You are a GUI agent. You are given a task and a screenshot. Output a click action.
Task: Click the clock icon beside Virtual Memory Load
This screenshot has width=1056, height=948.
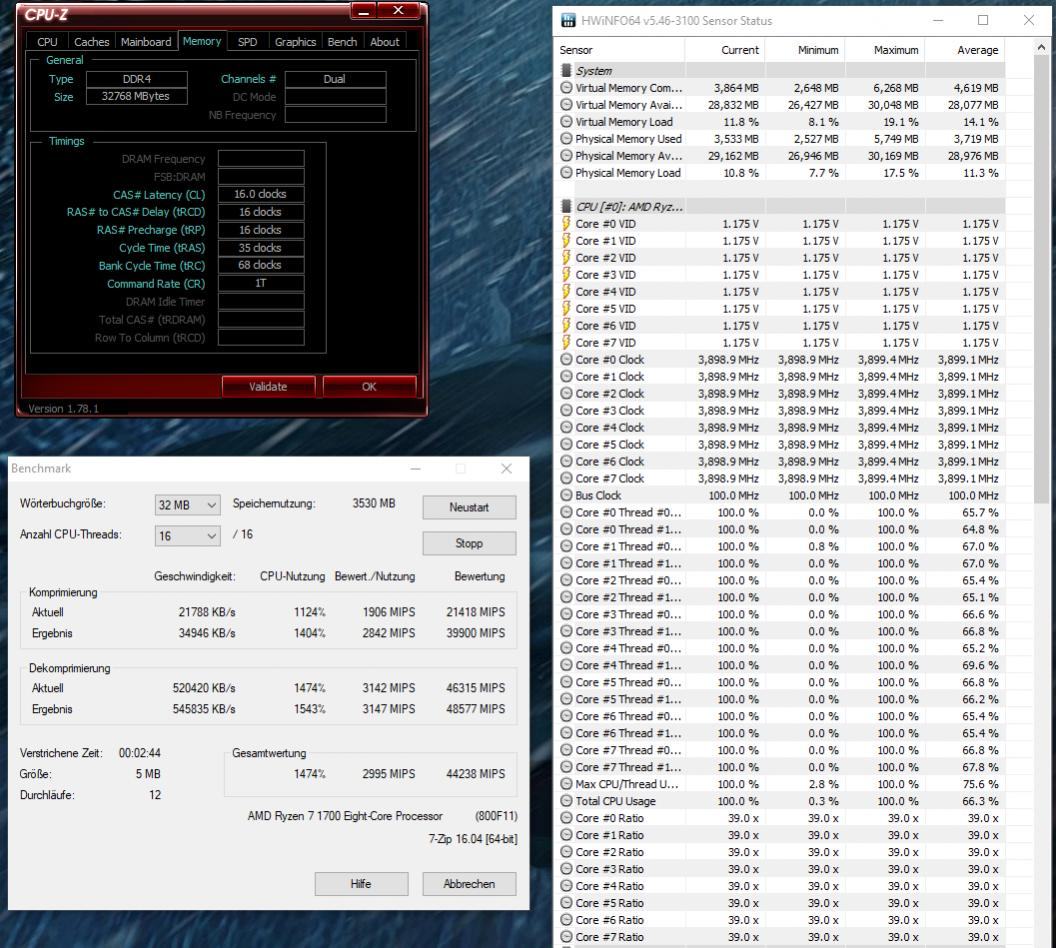coord(566,122)
